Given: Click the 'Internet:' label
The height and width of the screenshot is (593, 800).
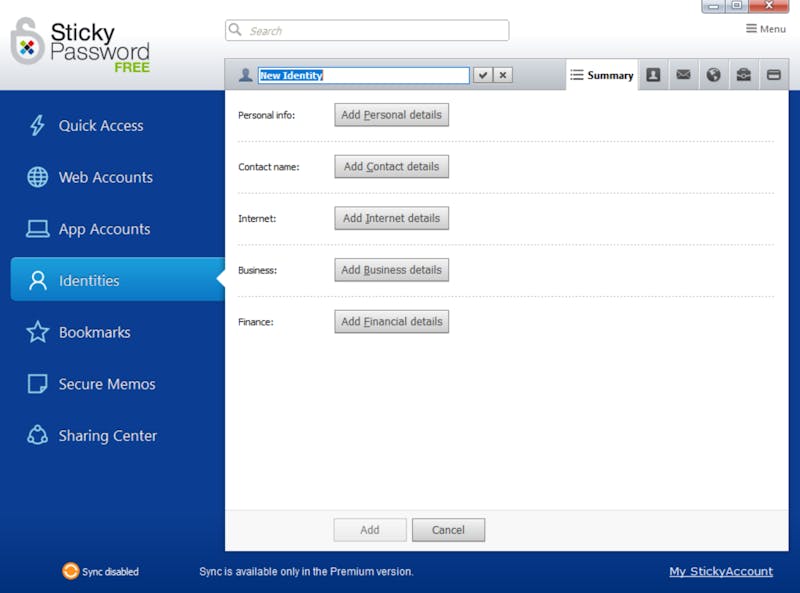Looking at the screenshot, I should pos(257,218).
